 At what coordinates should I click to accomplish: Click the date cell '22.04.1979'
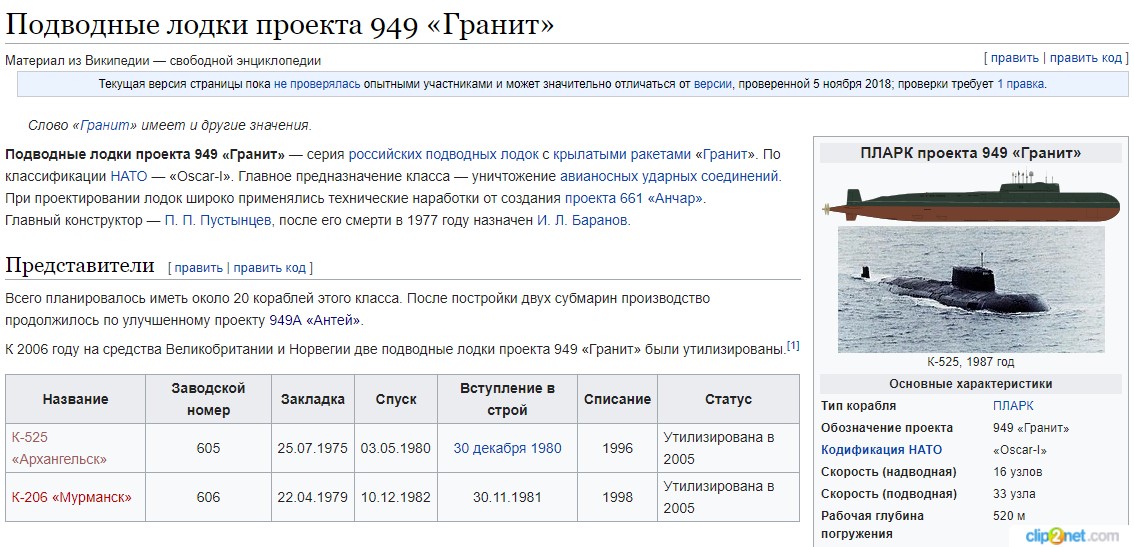coord(312,497)
